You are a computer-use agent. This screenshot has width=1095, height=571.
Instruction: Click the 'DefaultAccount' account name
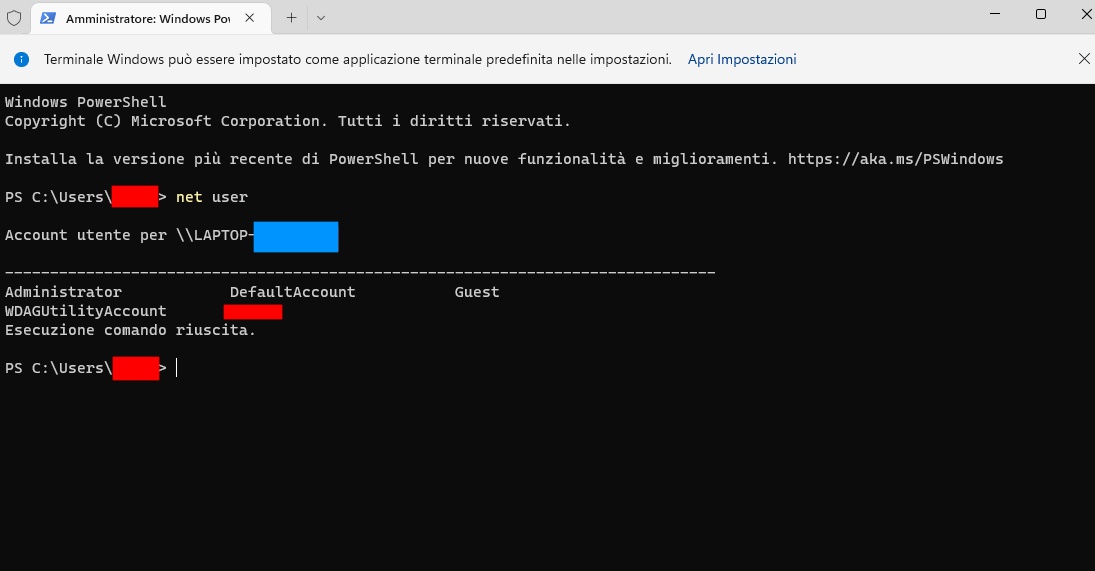(293, 292)
